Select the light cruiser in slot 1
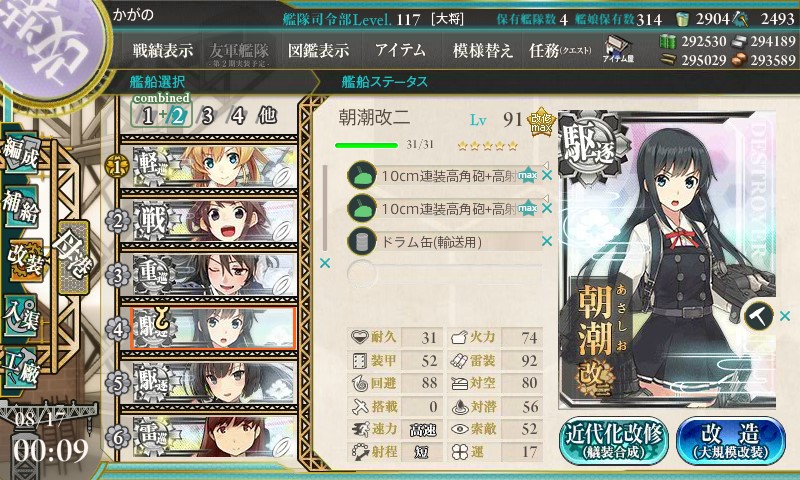This screenshot has height=480, width=800. (x=214, y=166)
